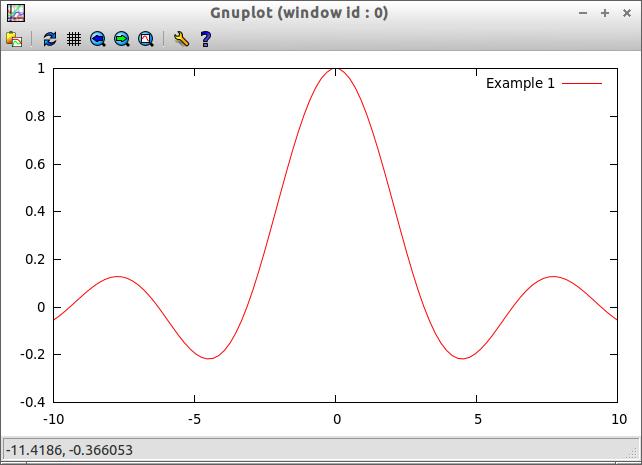Click the curve's central peak at x=0
This screenshot has height=465, width=642.
tap(335, 69)
